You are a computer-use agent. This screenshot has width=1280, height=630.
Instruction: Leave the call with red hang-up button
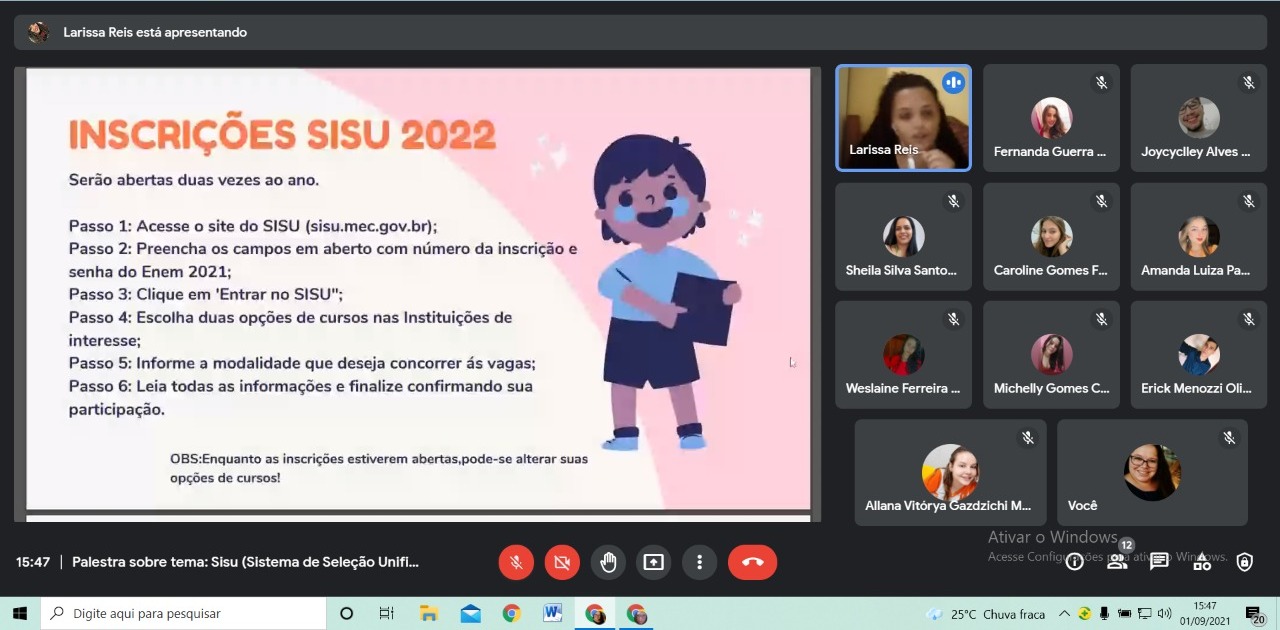click(753, 562)
